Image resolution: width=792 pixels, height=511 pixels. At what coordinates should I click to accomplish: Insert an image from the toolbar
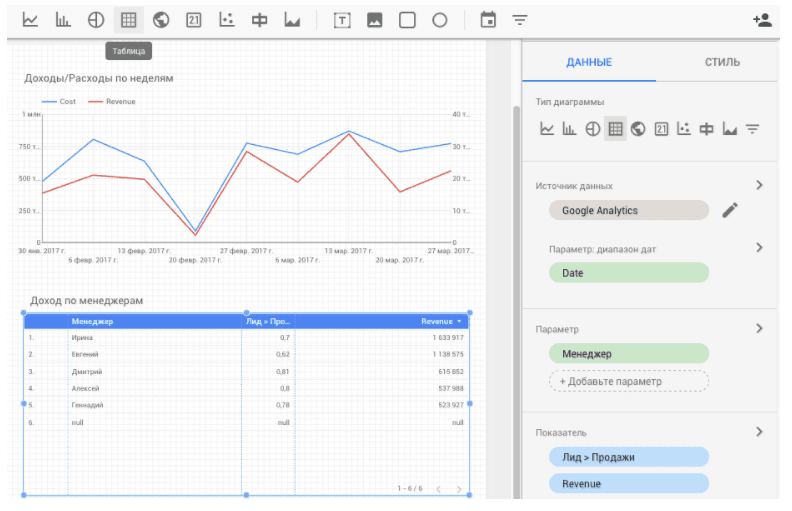pos(374,20)
